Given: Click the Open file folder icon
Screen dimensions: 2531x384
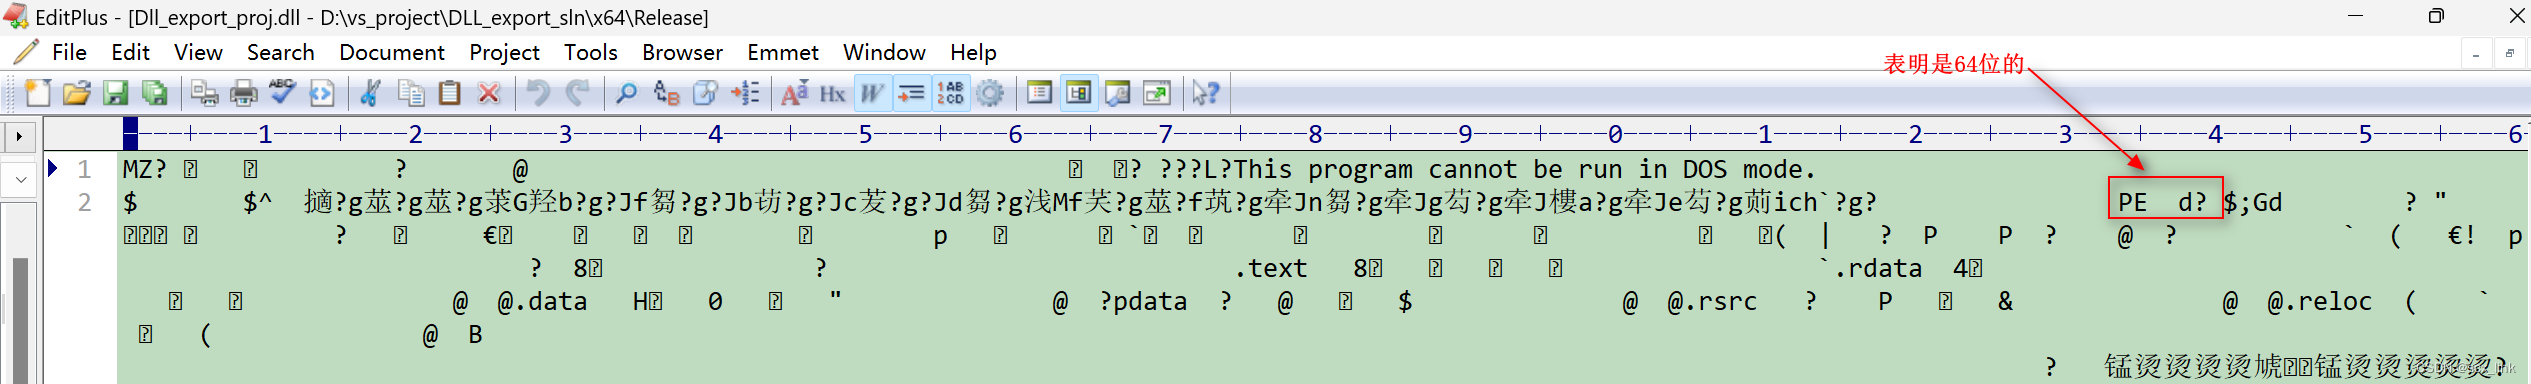Looking at the screenshot, I should click(x=77, y=93).
